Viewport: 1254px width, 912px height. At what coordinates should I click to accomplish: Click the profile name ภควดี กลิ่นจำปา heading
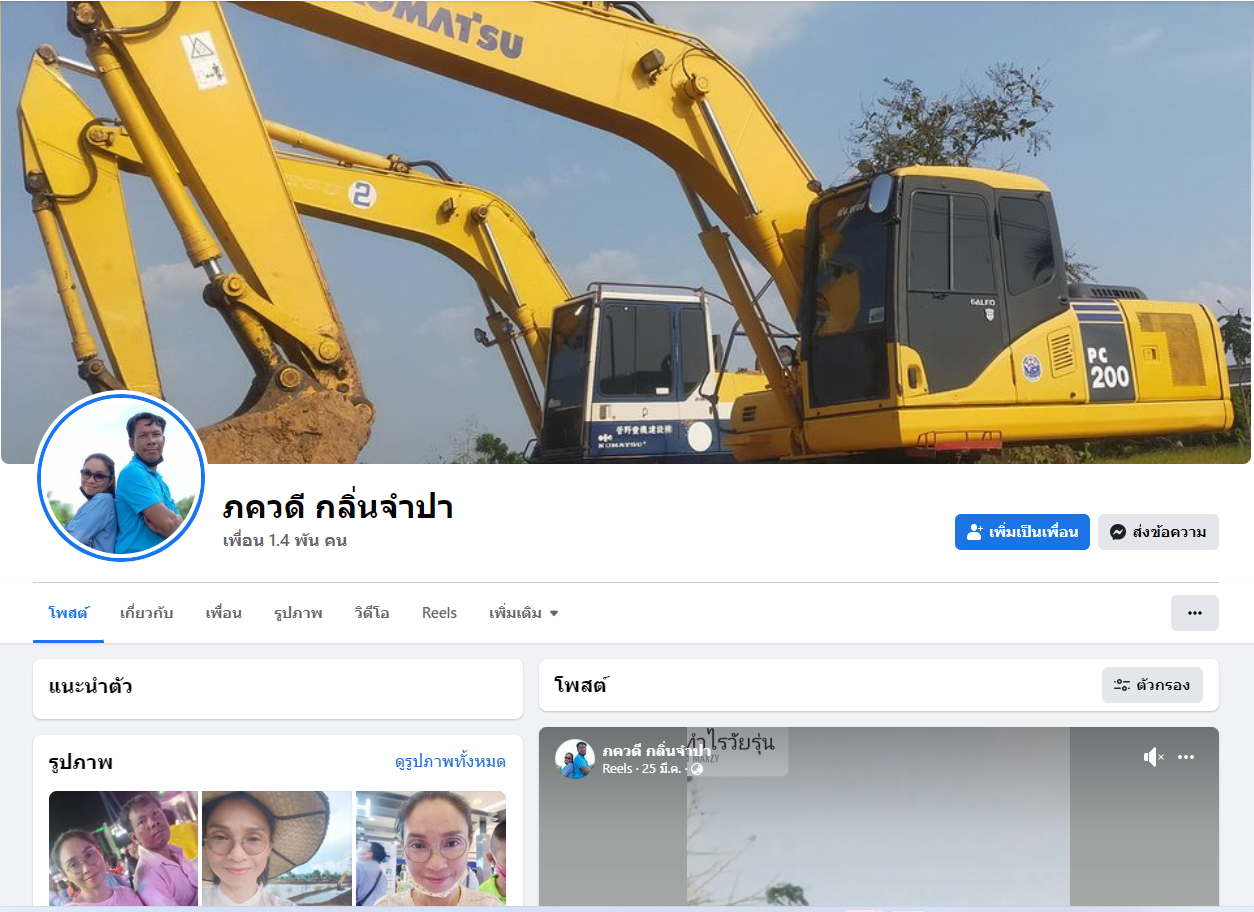(x=338, y=507)
